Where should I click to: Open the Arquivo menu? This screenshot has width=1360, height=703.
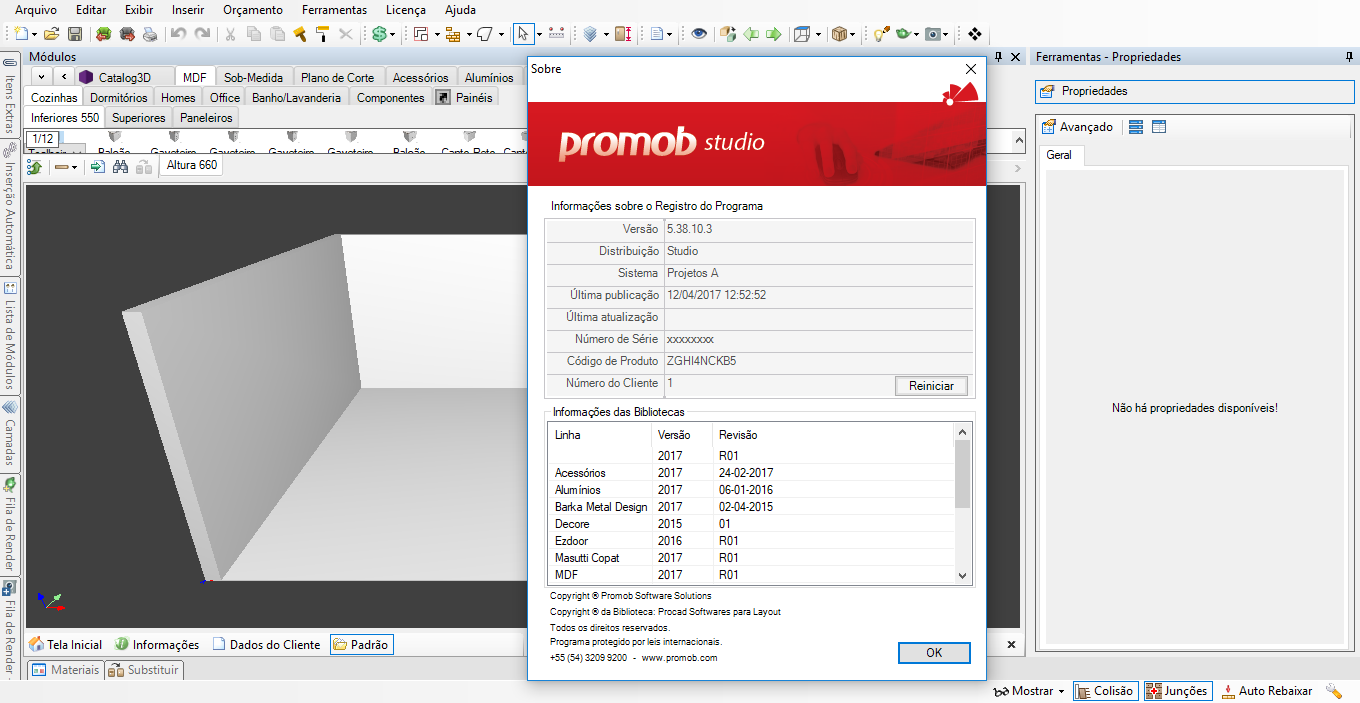[35, 9]
